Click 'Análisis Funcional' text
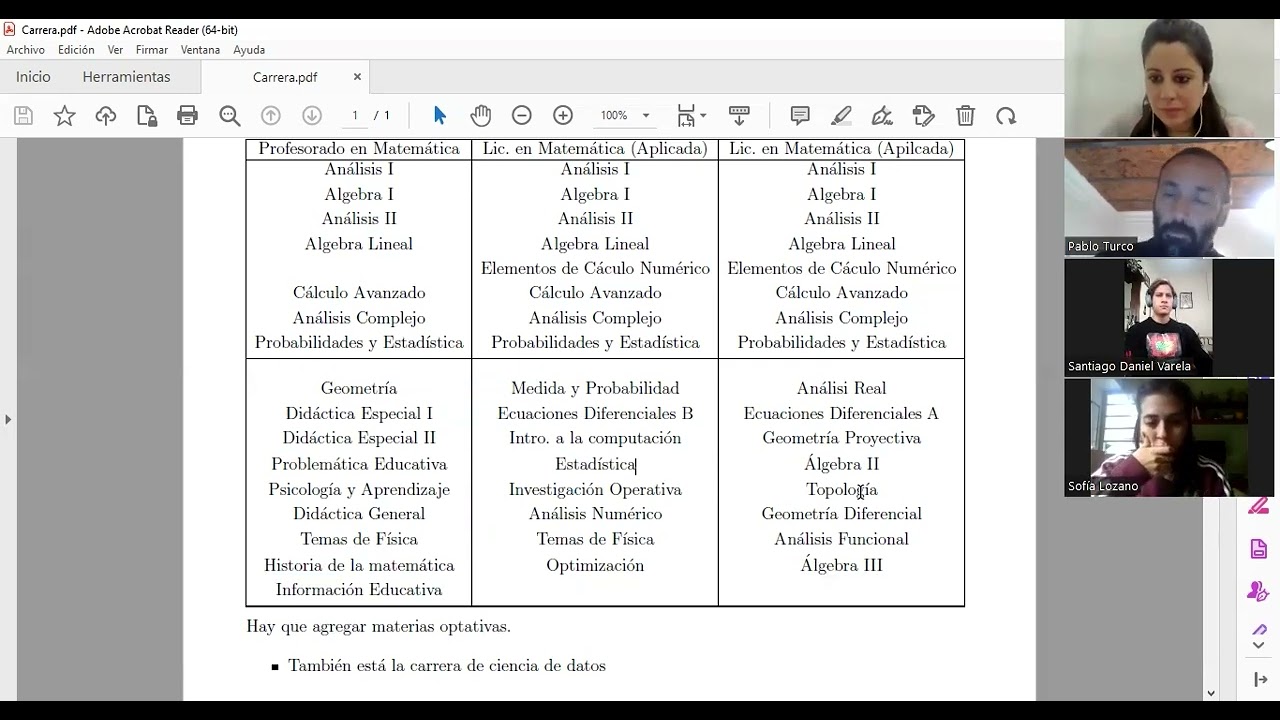1280x720 pixels. point(841,540)
